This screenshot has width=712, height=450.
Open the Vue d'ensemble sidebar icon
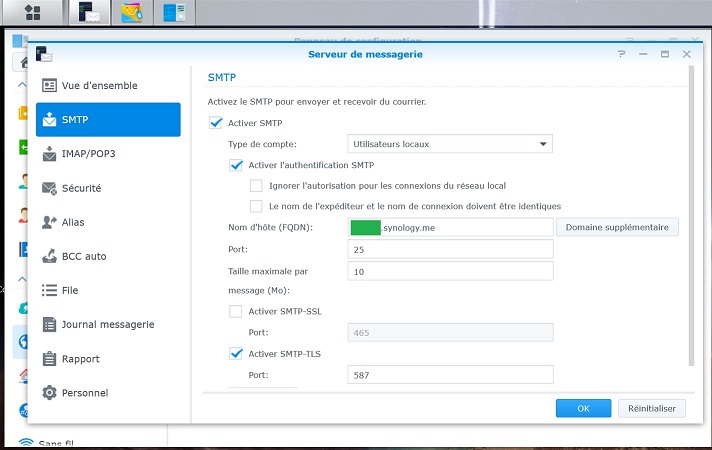(49, 86)
